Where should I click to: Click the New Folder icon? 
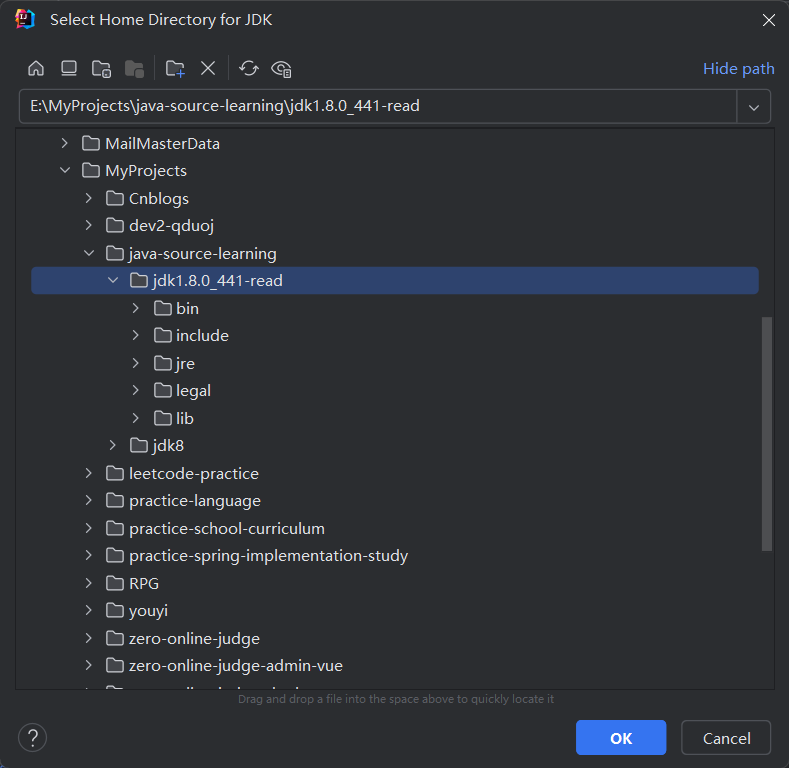coord(175,68)
